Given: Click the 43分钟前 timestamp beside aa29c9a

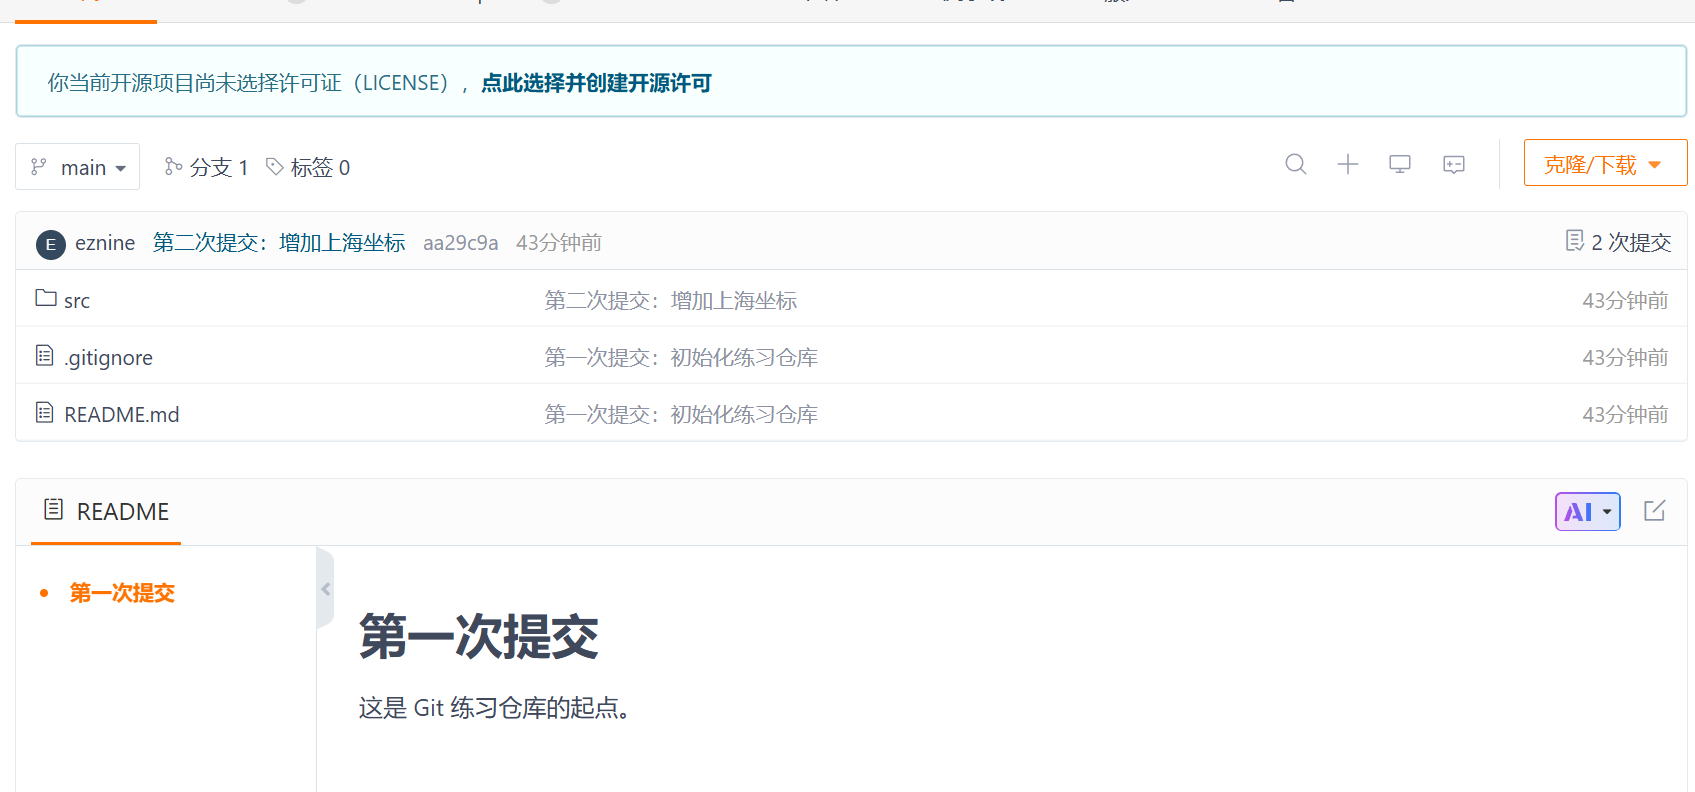Looking at the screenshot, I should pyautogui.click(x=559, y=243).
